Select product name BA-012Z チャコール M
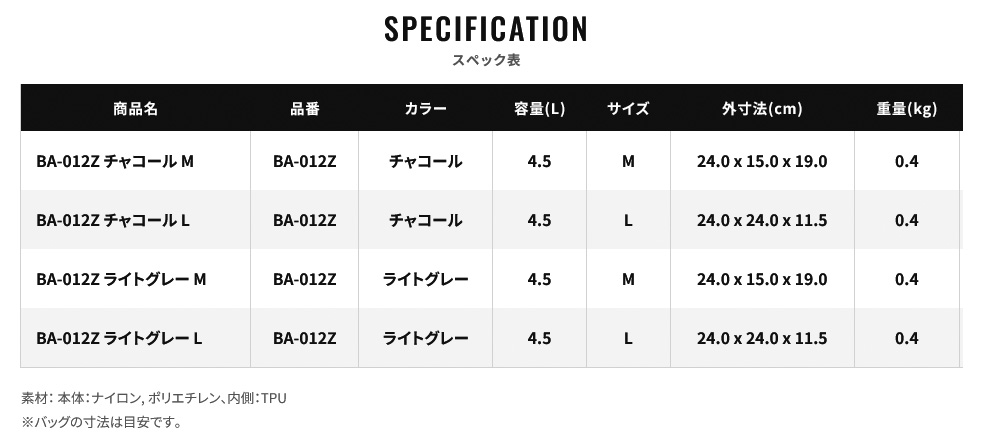The width and height of the screenshot is (984, 441). (114, 161)
